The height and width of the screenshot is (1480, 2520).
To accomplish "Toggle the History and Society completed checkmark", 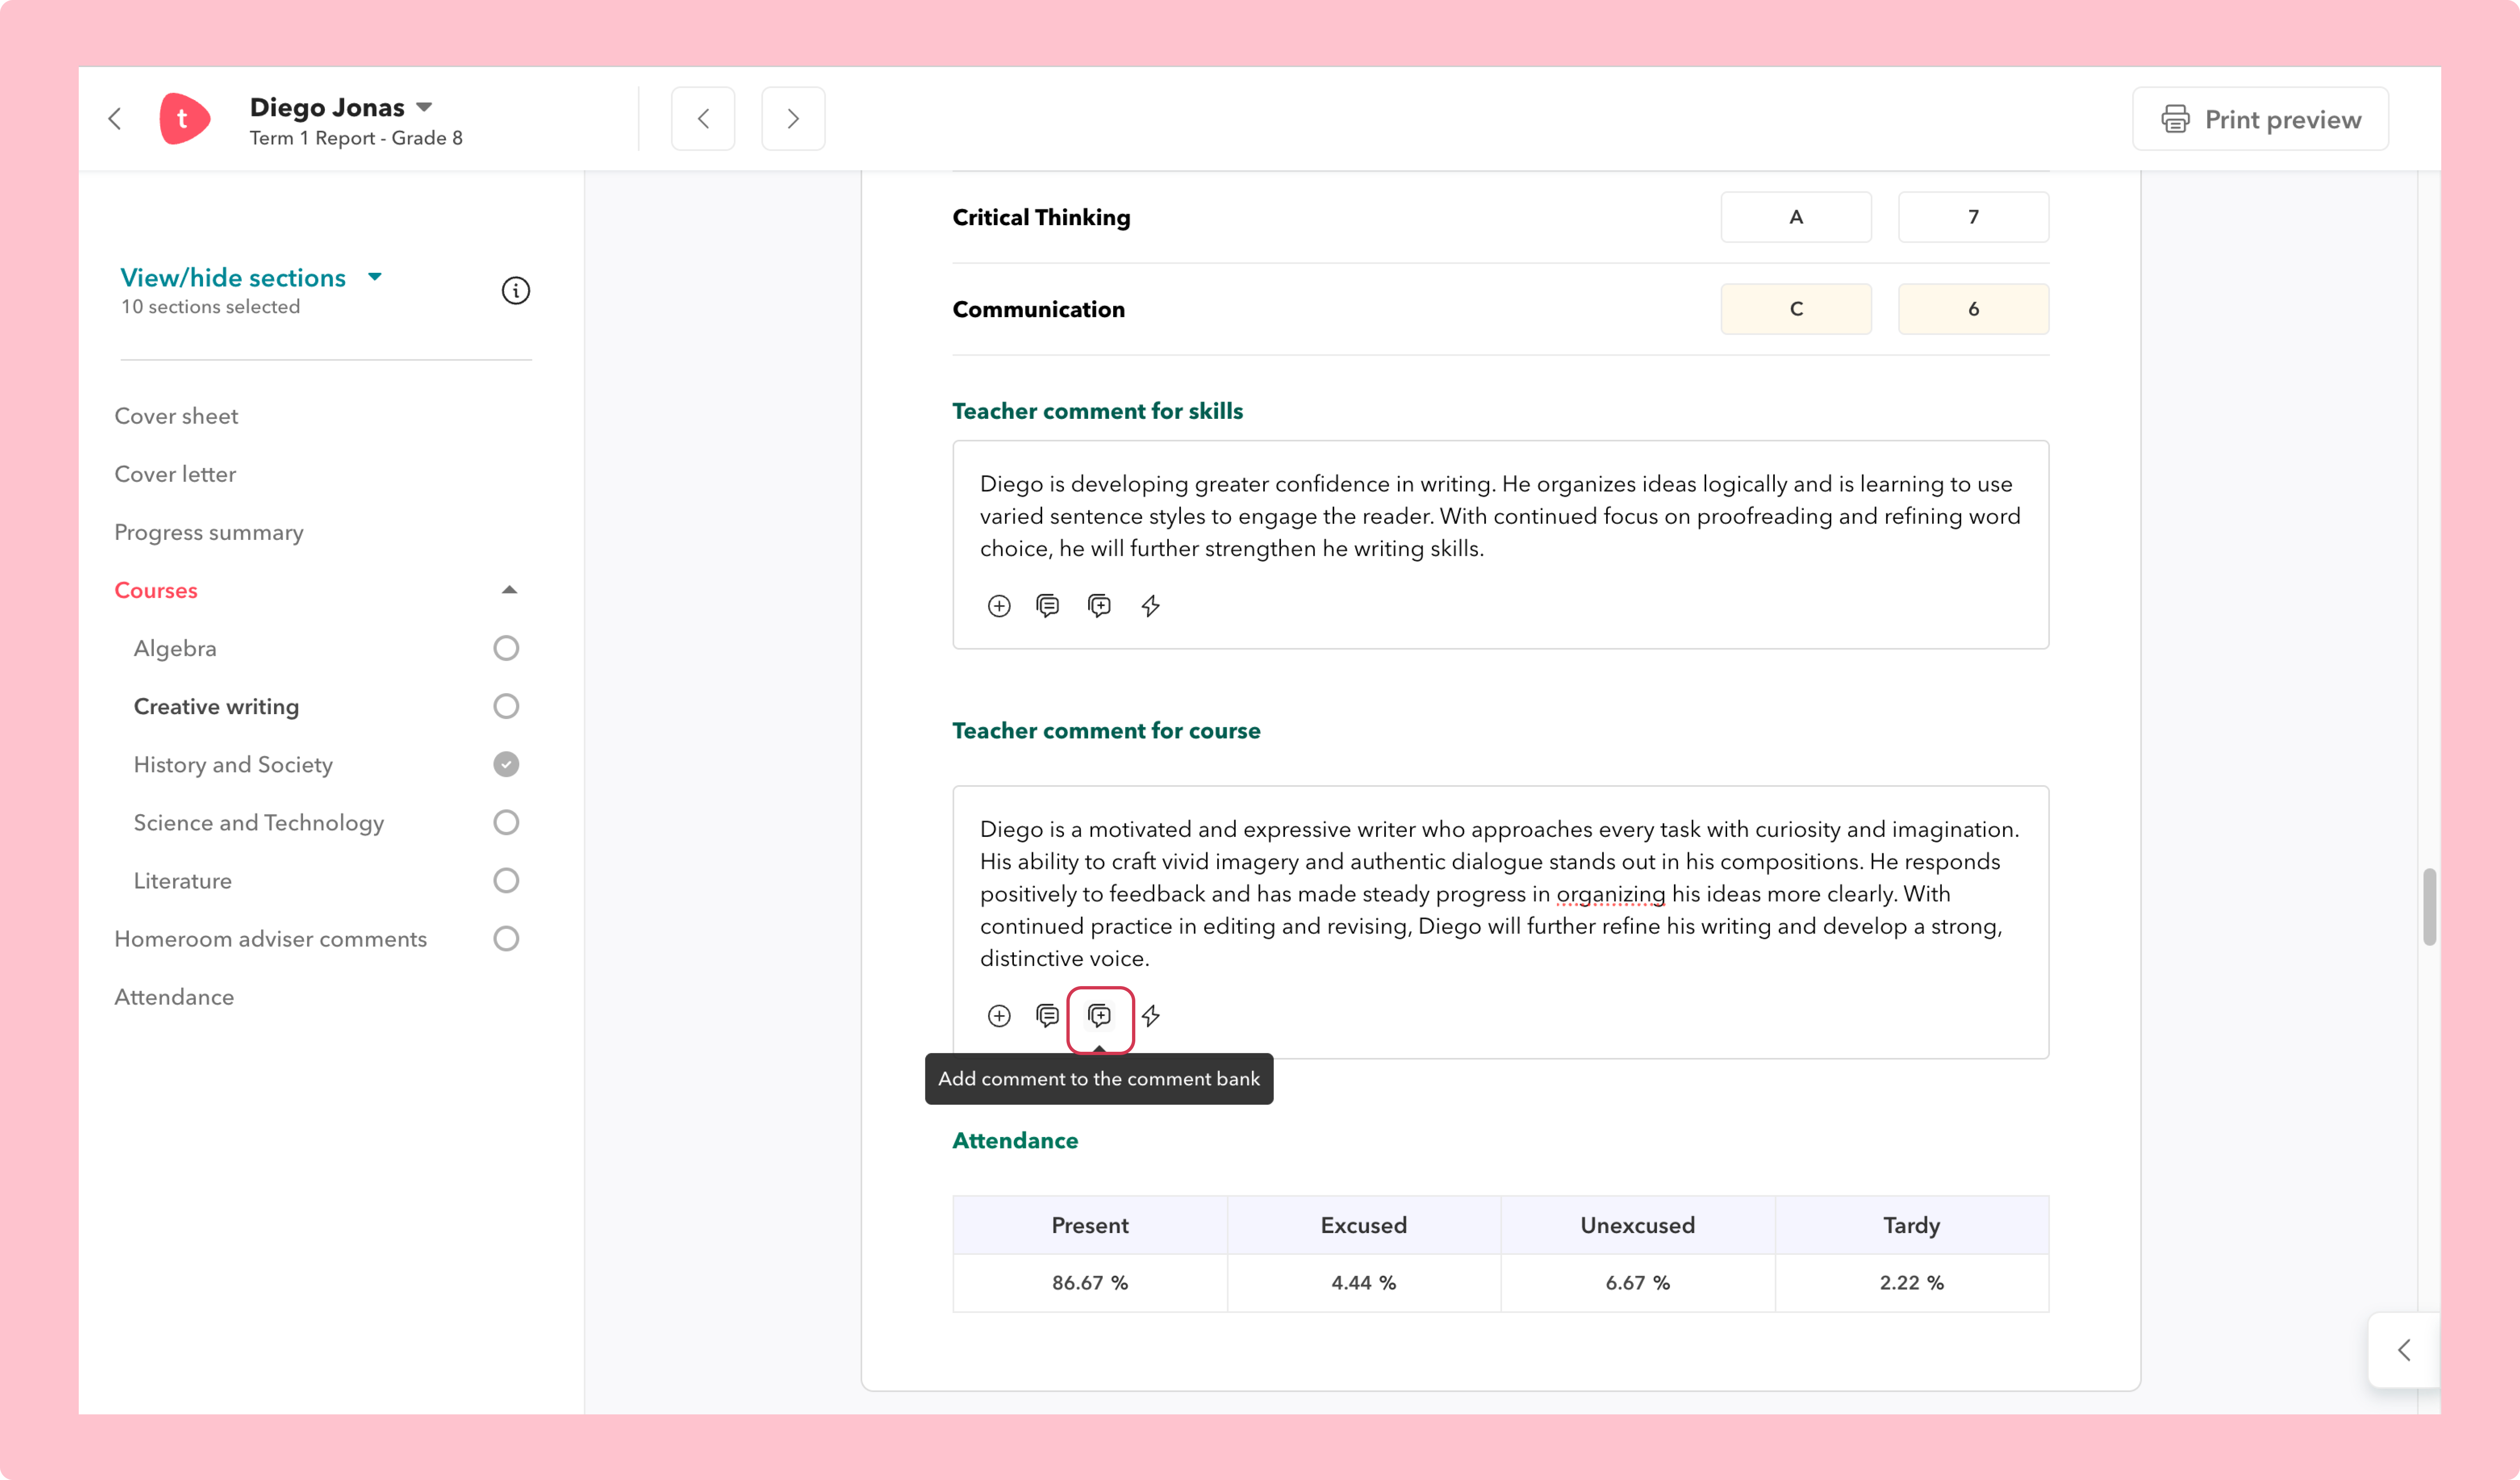I will pos(506,764).
